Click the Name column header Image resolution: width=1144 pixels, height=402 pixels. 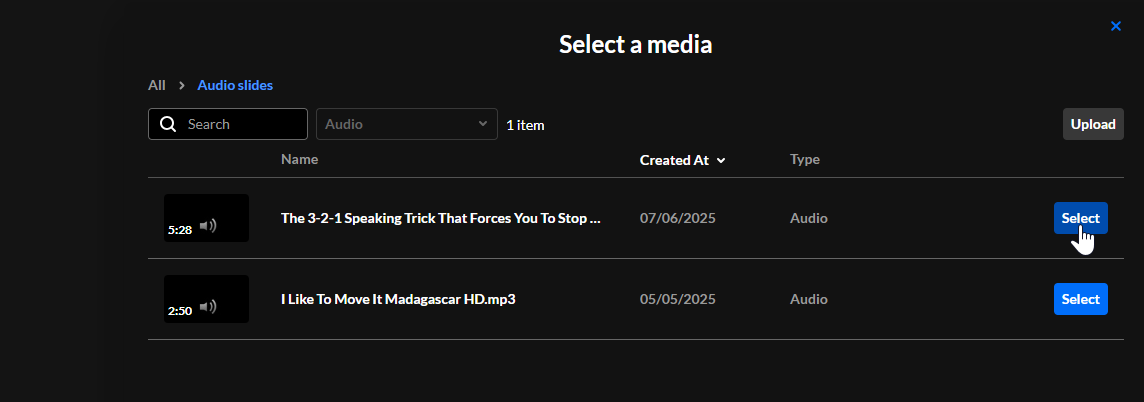click(299, 159)
